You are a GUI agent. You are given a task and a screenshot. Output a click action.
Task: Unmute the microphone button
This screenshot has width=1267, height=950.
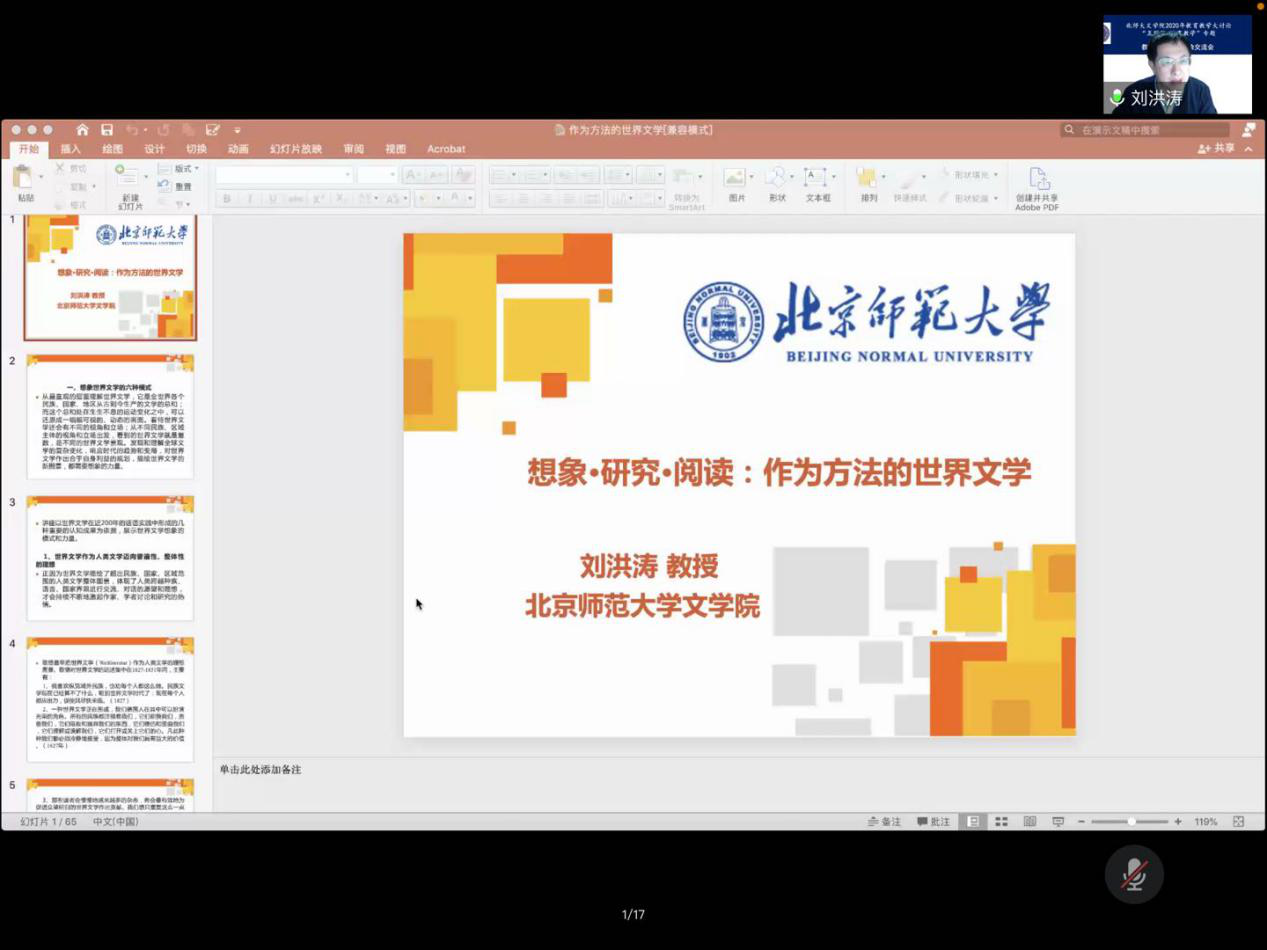[1134, 874]
